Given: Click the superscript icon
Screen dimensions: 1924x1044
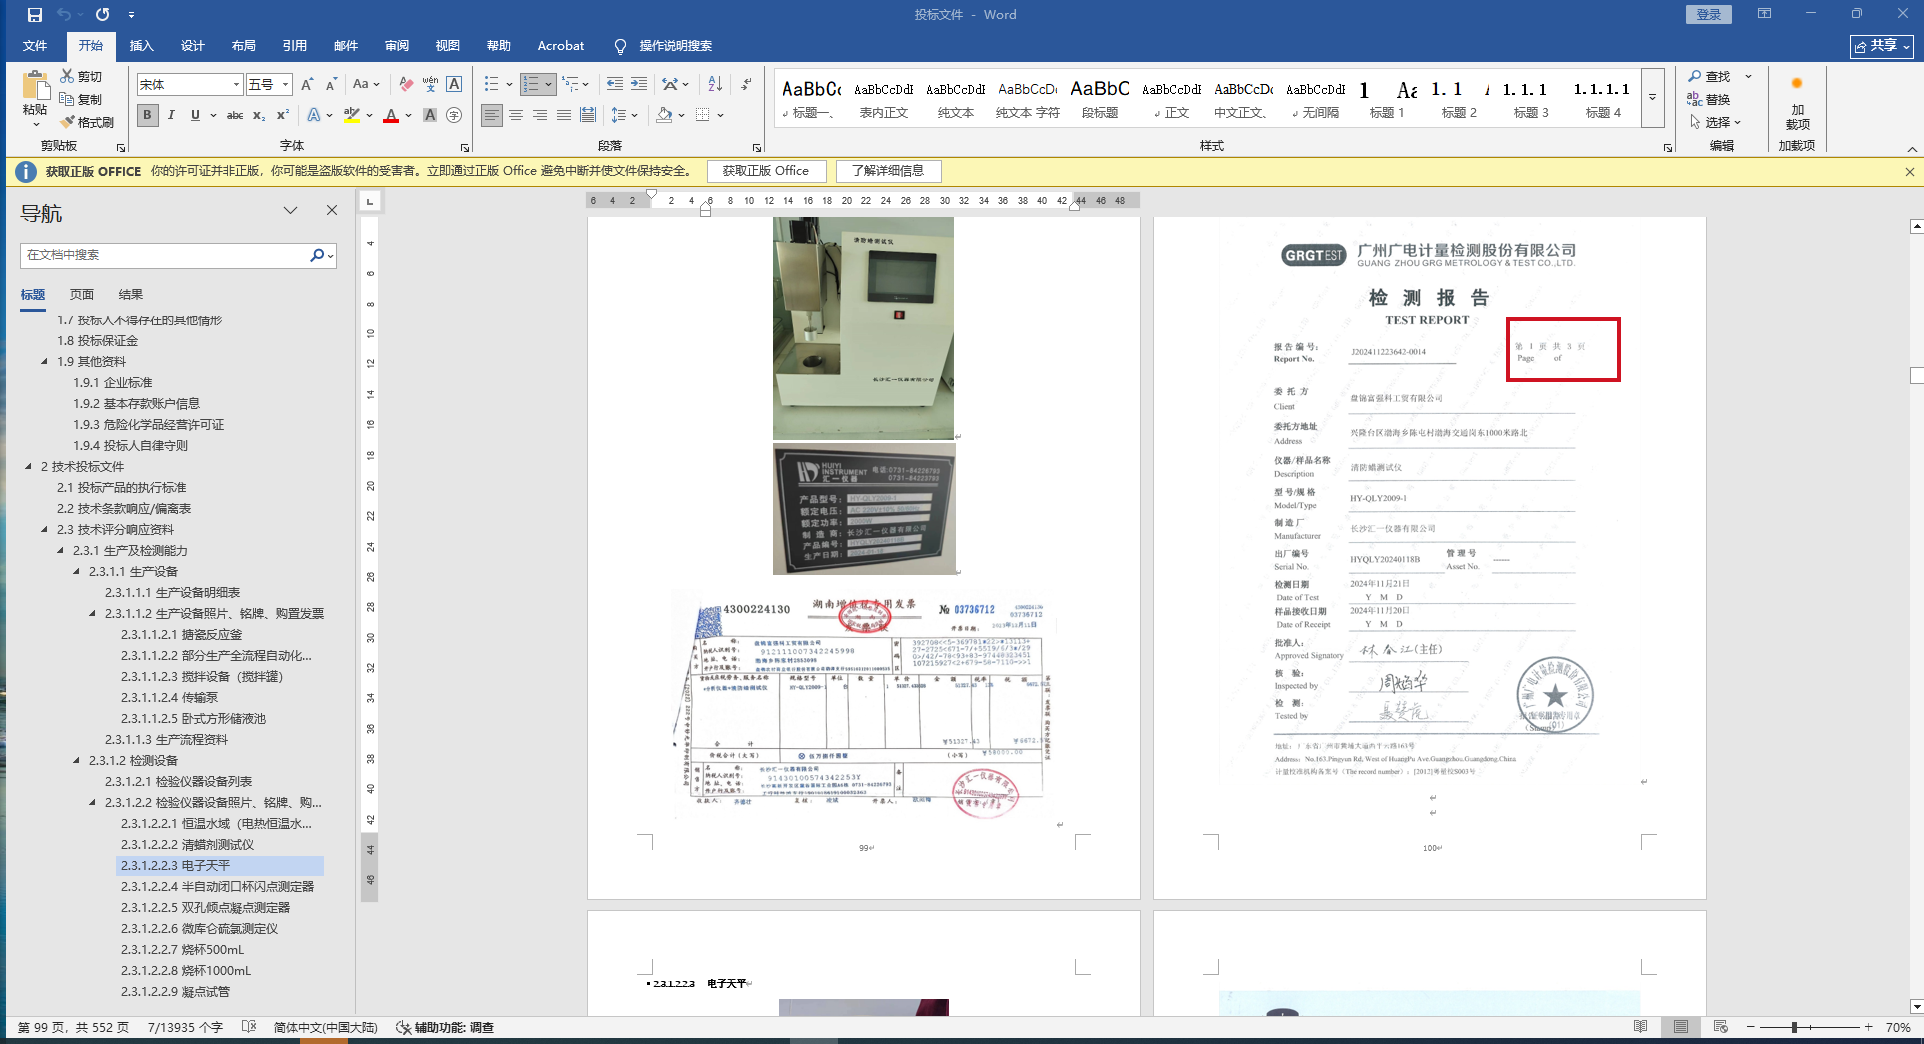Looking at the screenshot, I should 283,115.
